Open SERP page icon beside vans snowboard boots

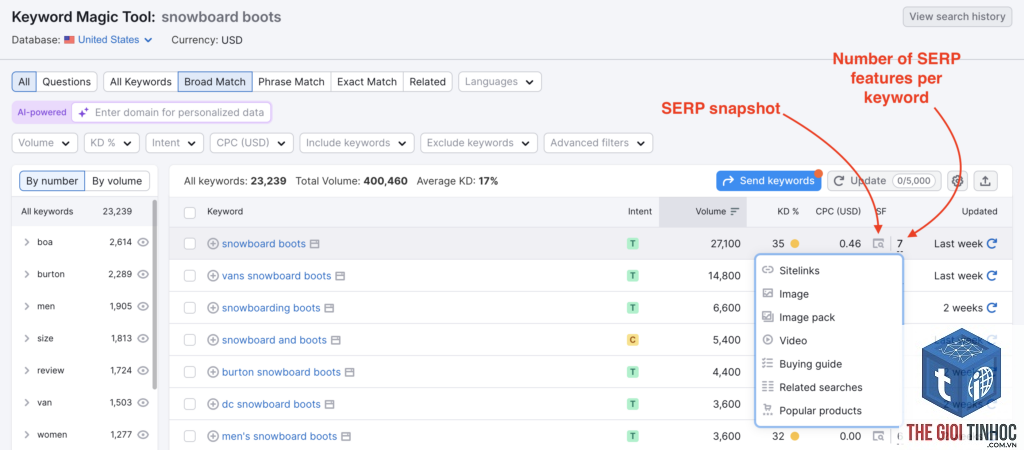pos(340,276)
